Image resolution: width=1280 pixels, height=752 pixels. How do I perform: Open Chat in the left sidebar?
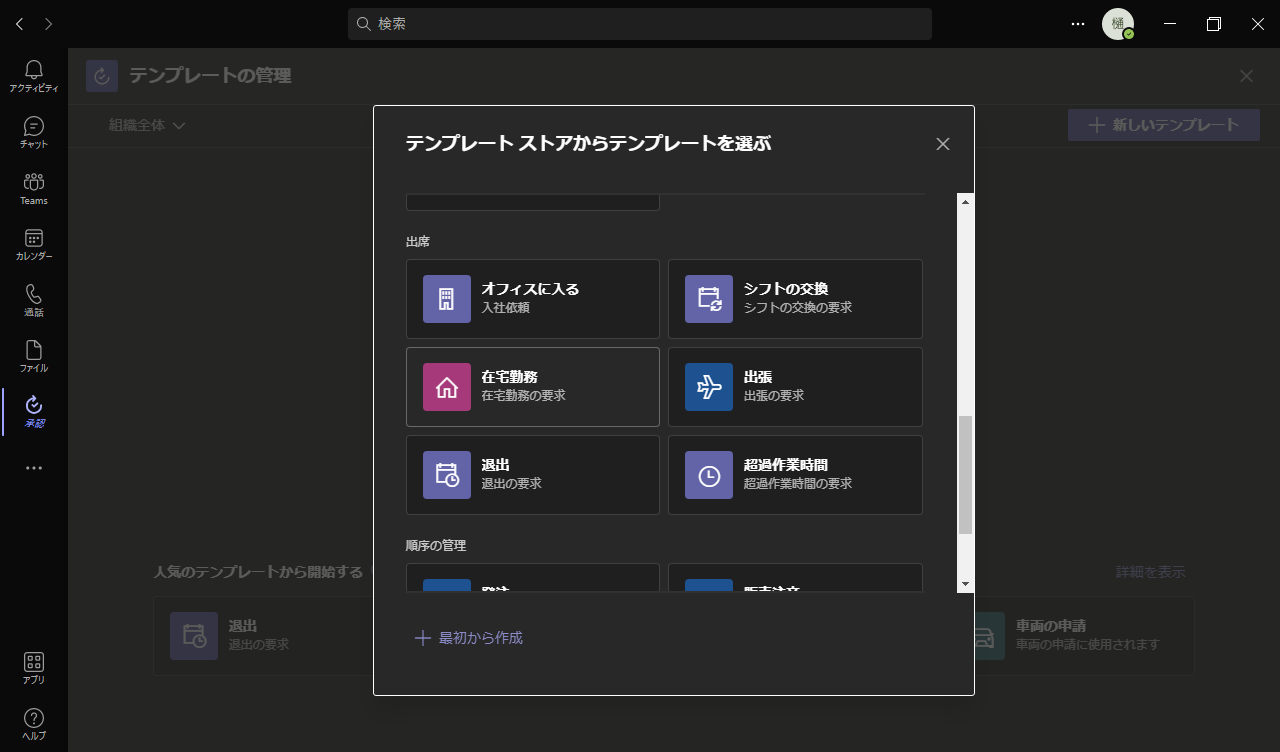click(x=34, y=132)
